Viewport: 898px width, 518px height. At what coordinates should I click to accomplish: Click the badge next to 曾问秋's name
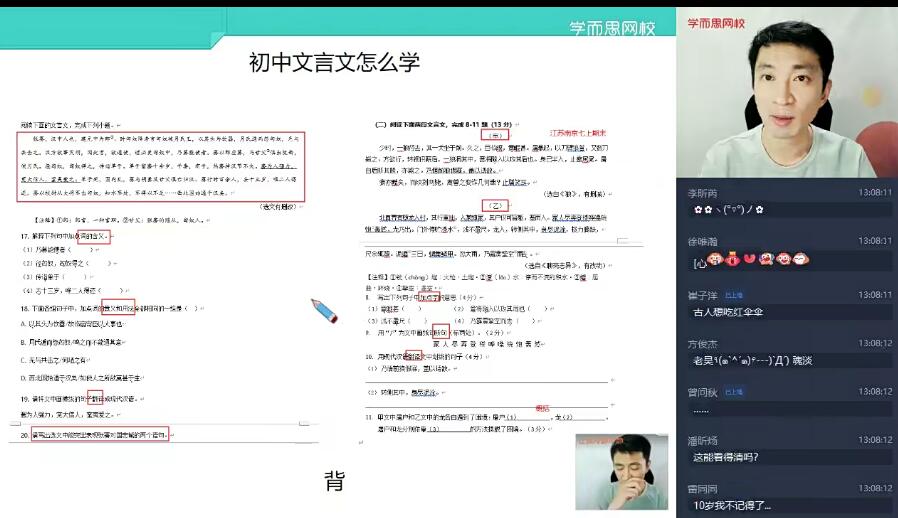(734, 392)
